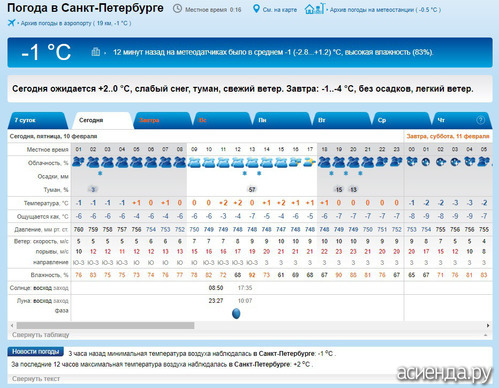This screenshot has height=388, width=499.
Task: Click cloudiness icon for hour 23
Action: pyautogui.click(x=396, y=162)
